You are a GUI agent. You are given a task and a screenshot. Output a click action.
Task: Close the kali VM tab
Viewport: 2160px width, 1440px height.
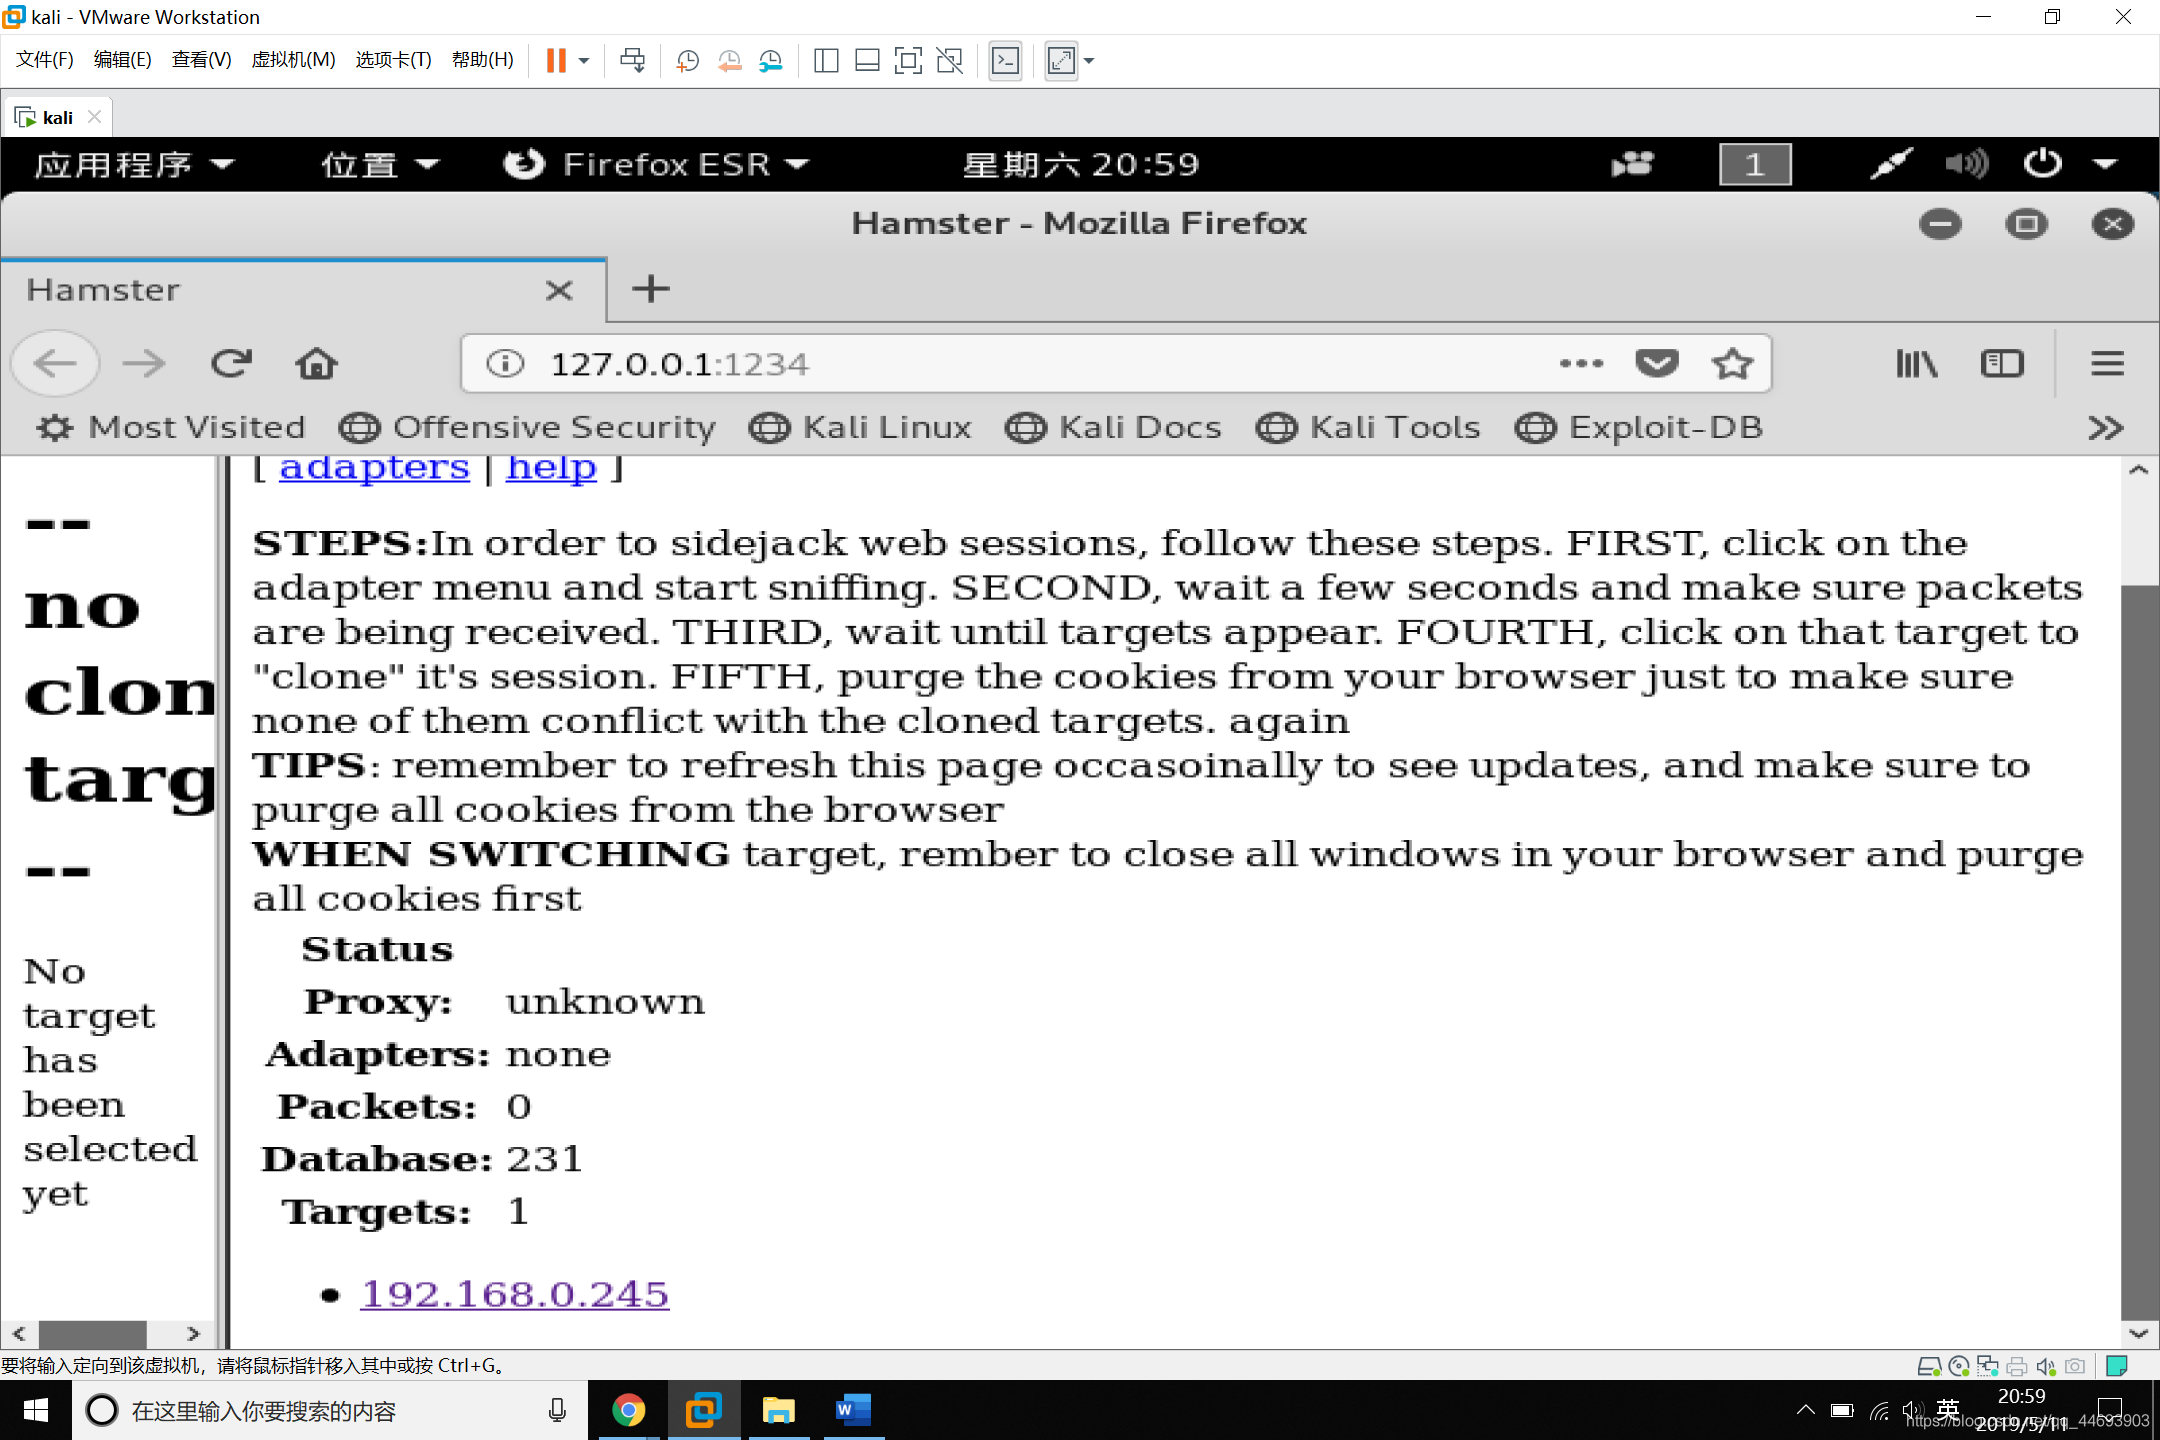click(x=95, y=117)
